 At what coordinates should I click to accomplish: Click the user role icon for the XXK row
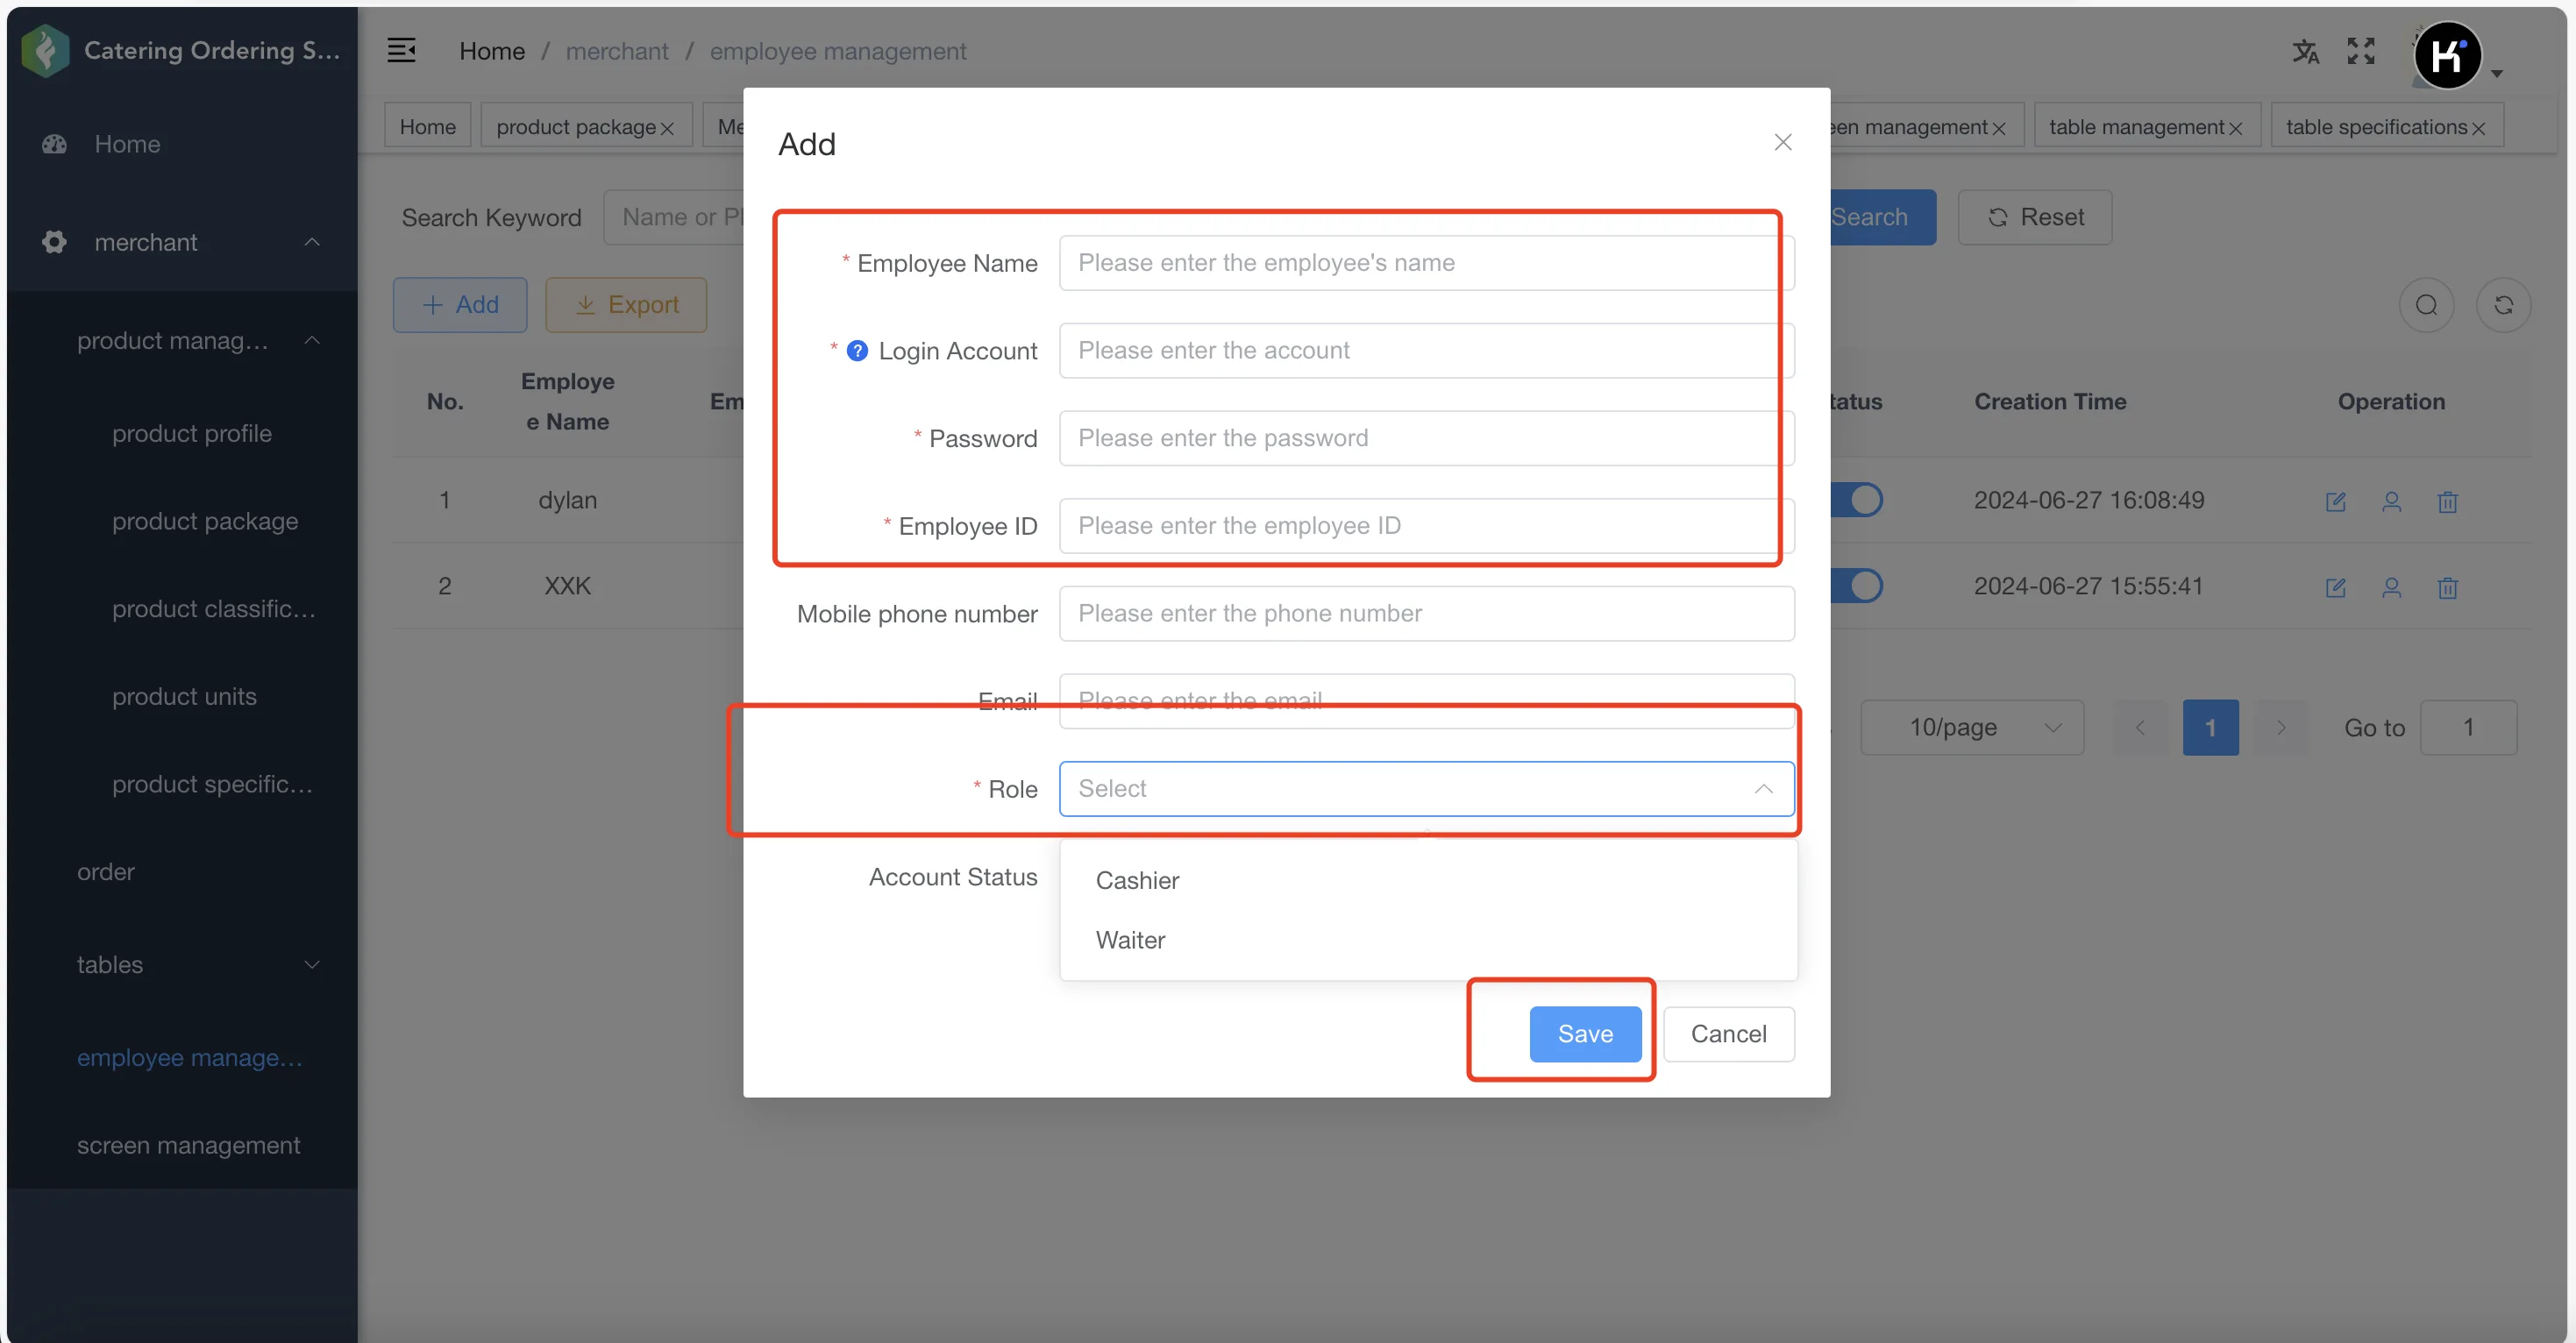click(2391, 587)
